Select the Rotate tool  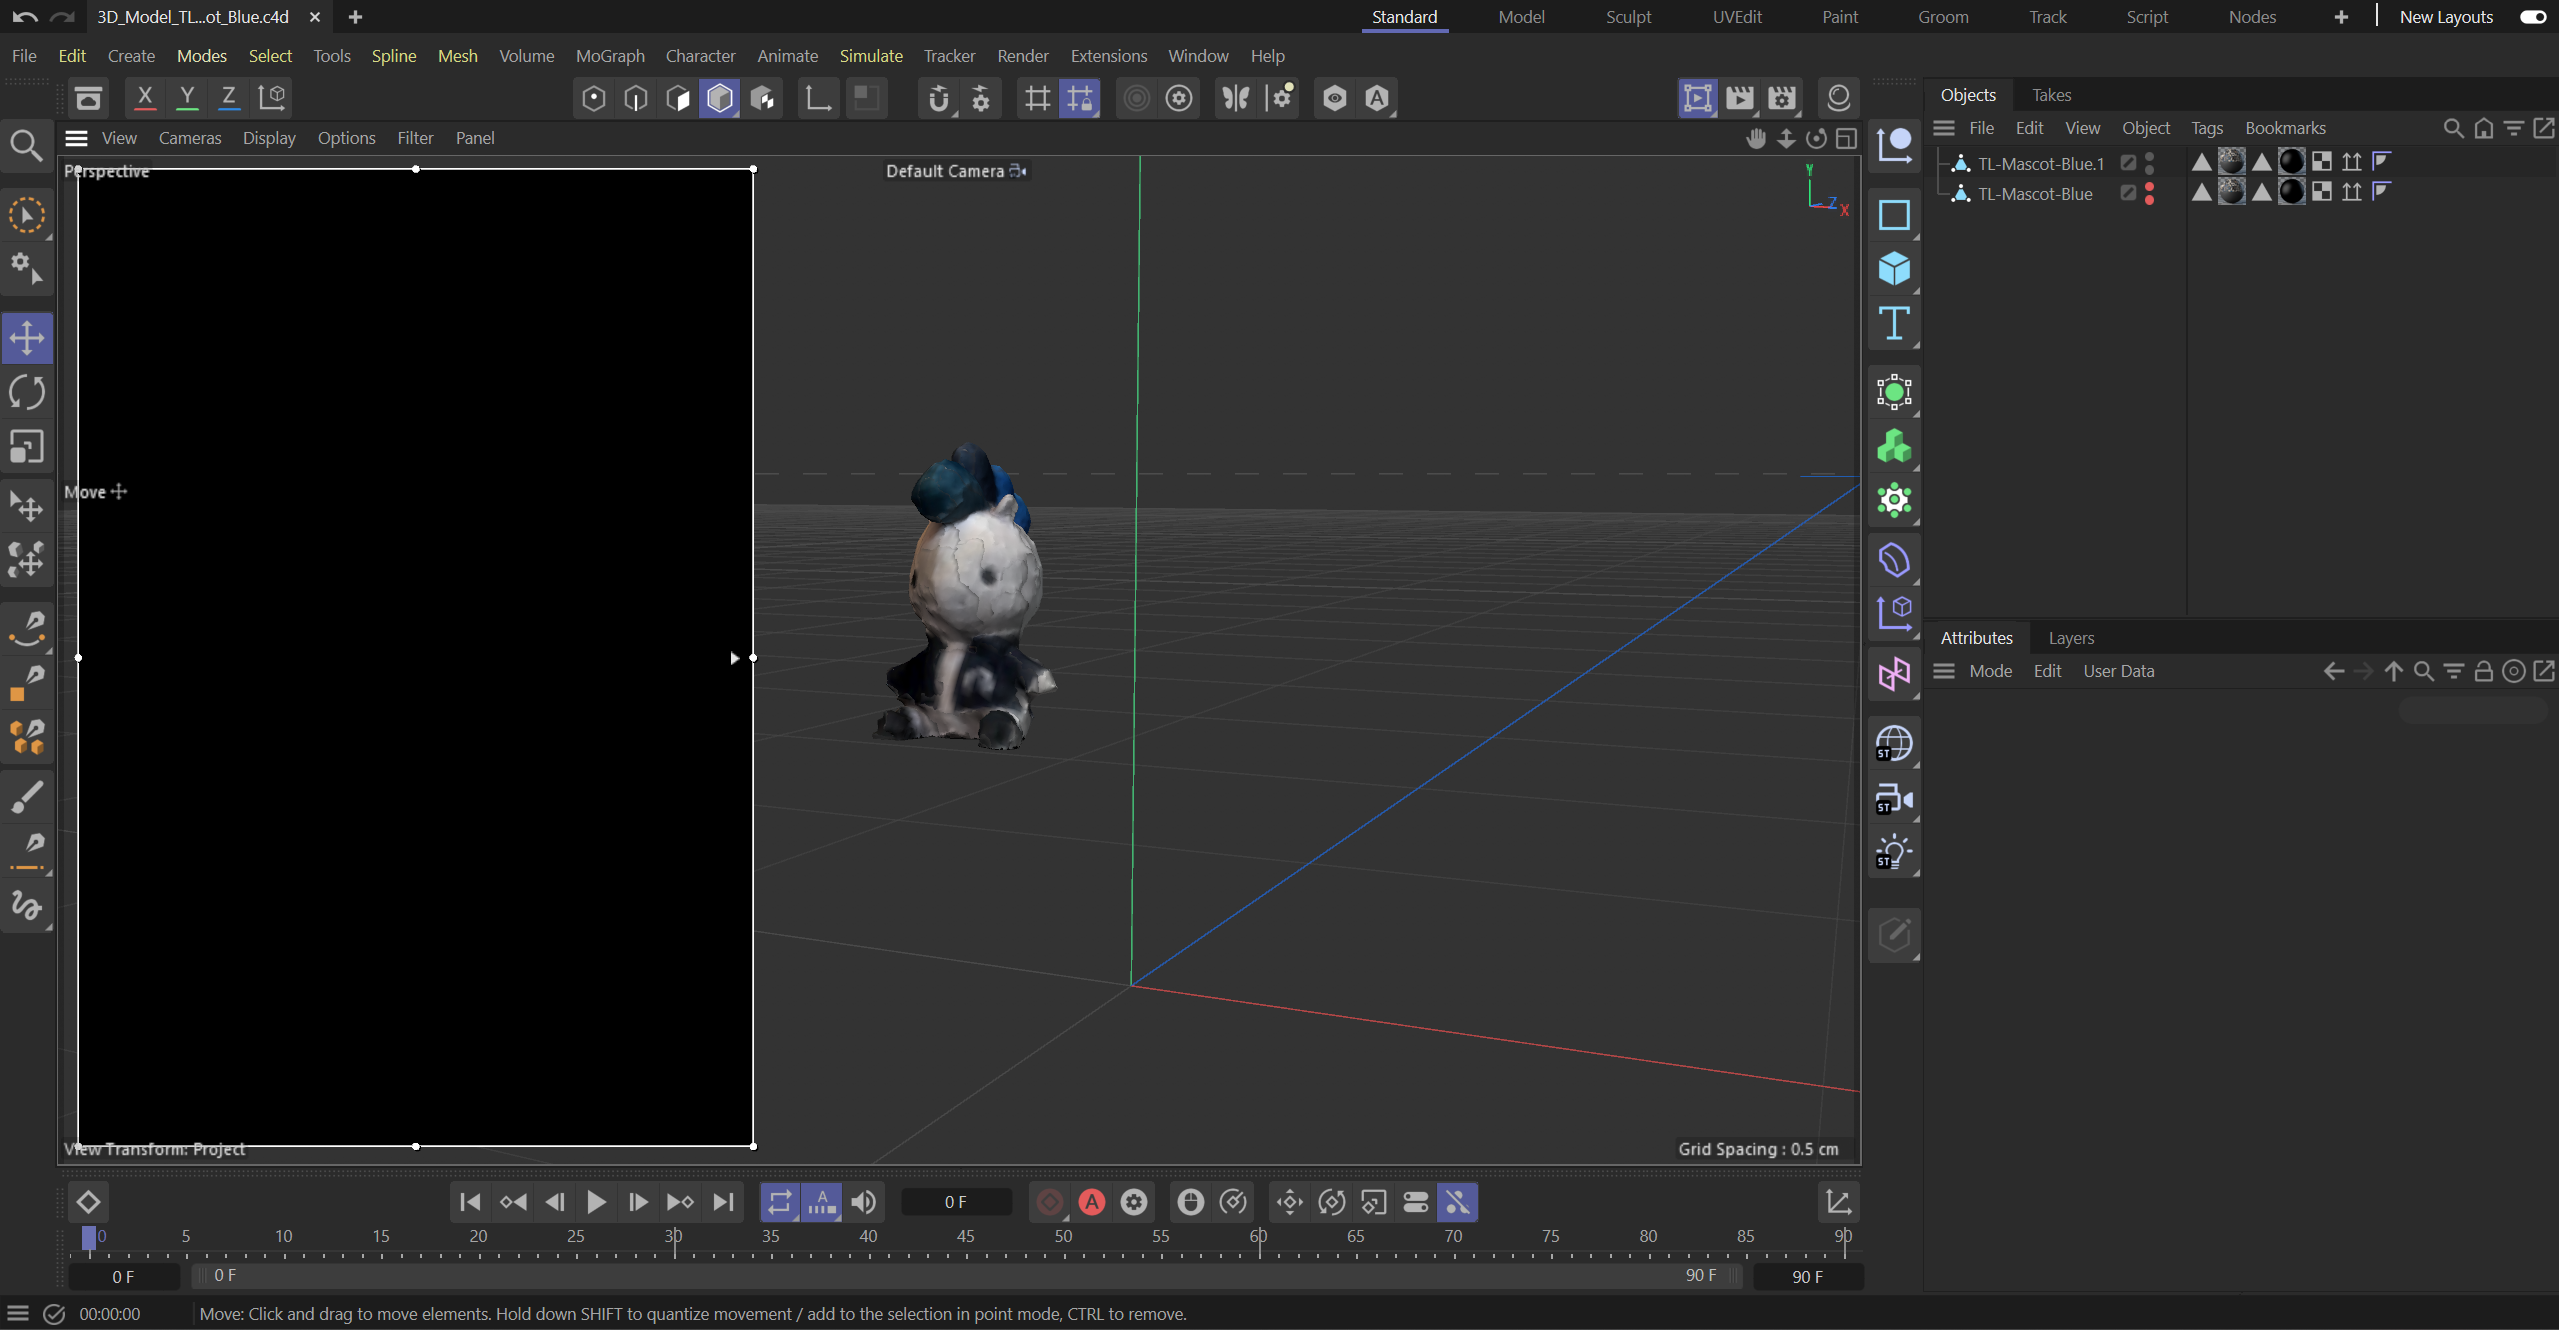point(28,391)
